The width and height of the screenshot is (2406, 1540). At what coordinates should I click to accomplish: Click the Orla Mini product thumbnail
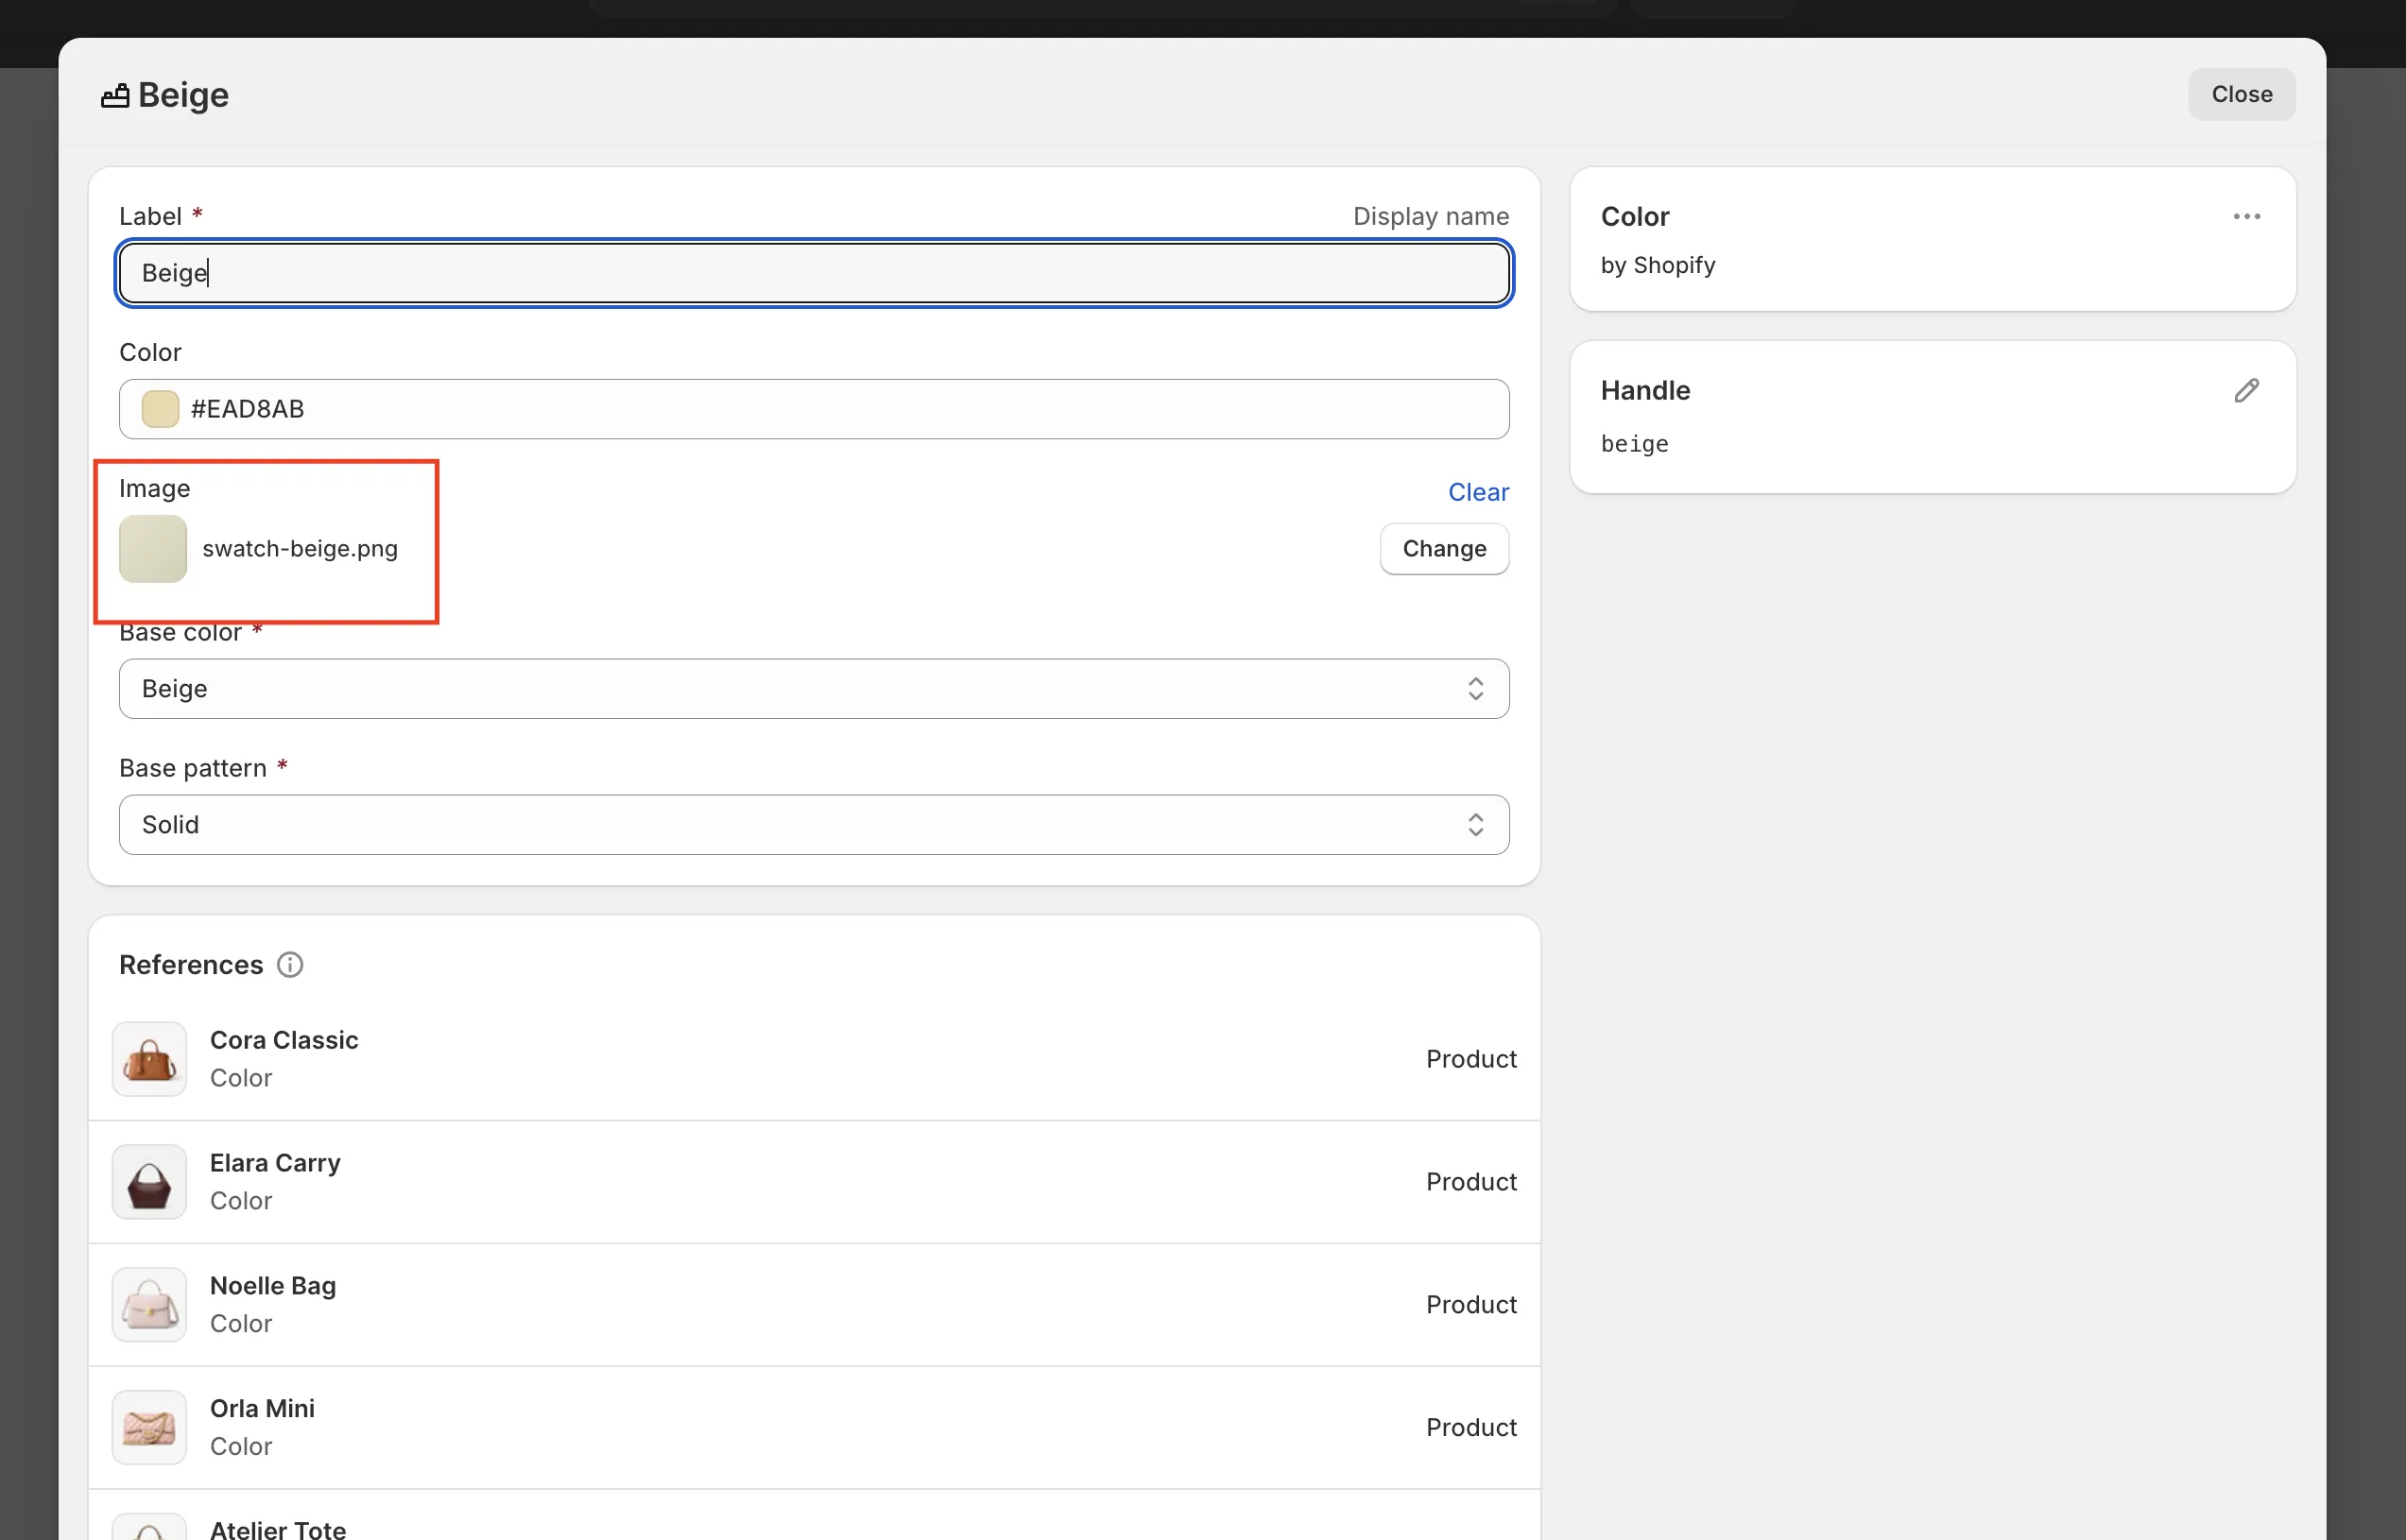pyautogui.click(x=149, y=1428)
